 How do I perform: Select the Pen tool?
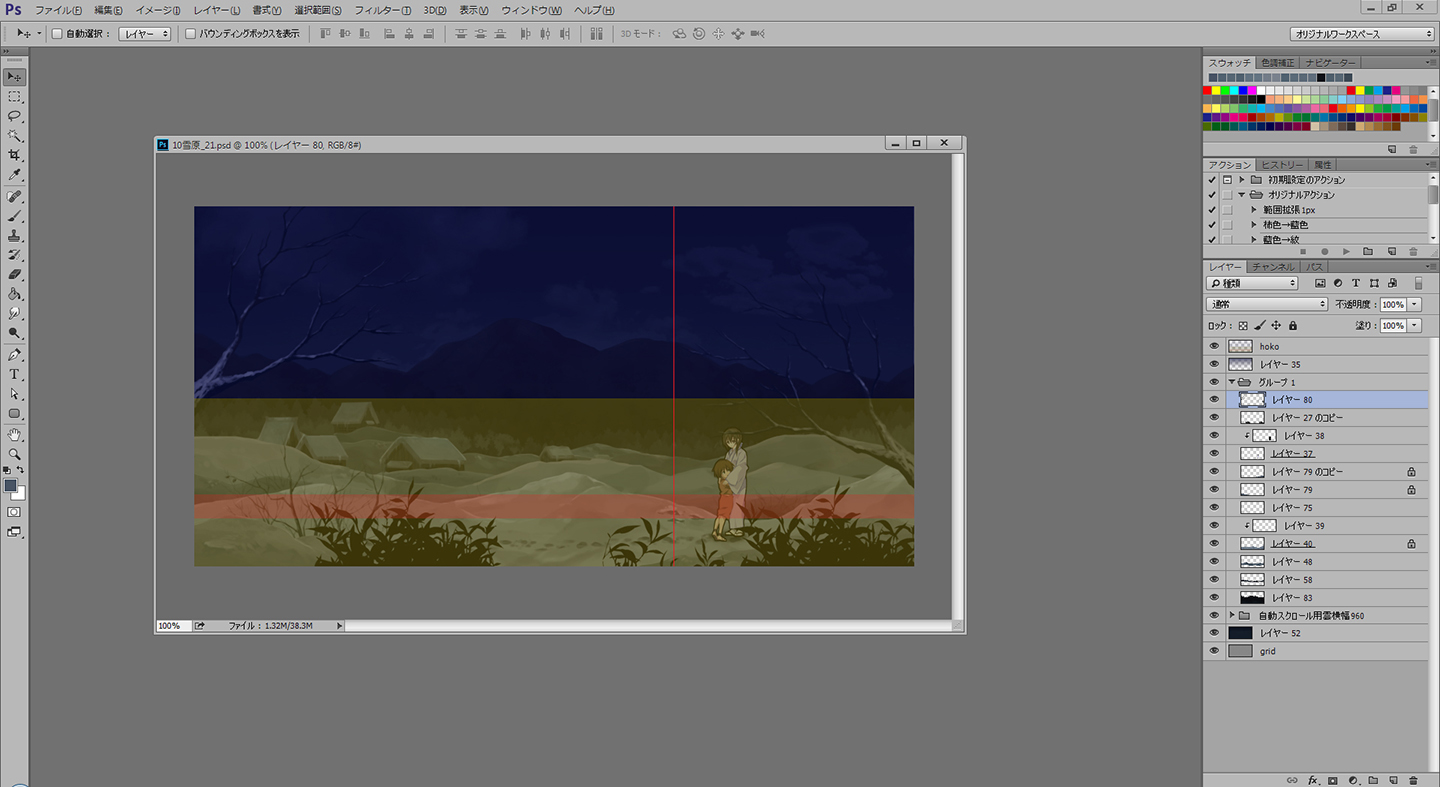tap(14, 355)
